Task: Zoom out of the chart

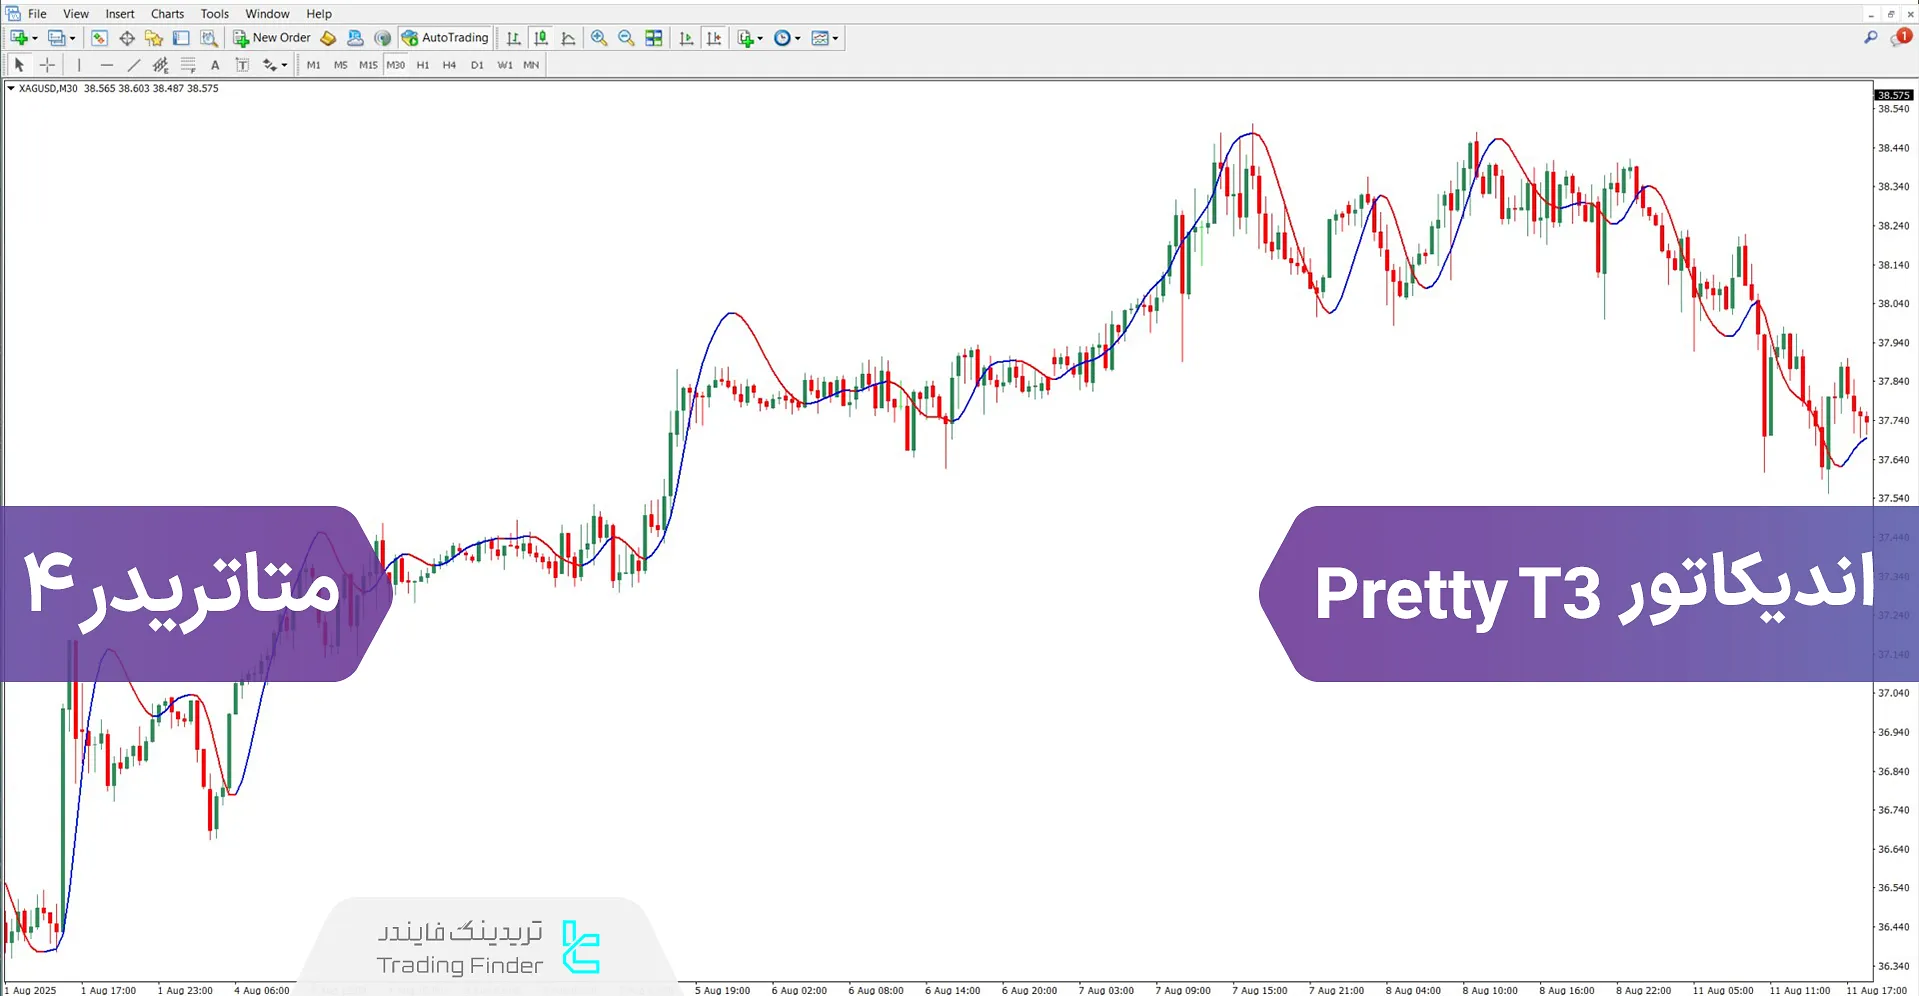Action: pos(626,38)
